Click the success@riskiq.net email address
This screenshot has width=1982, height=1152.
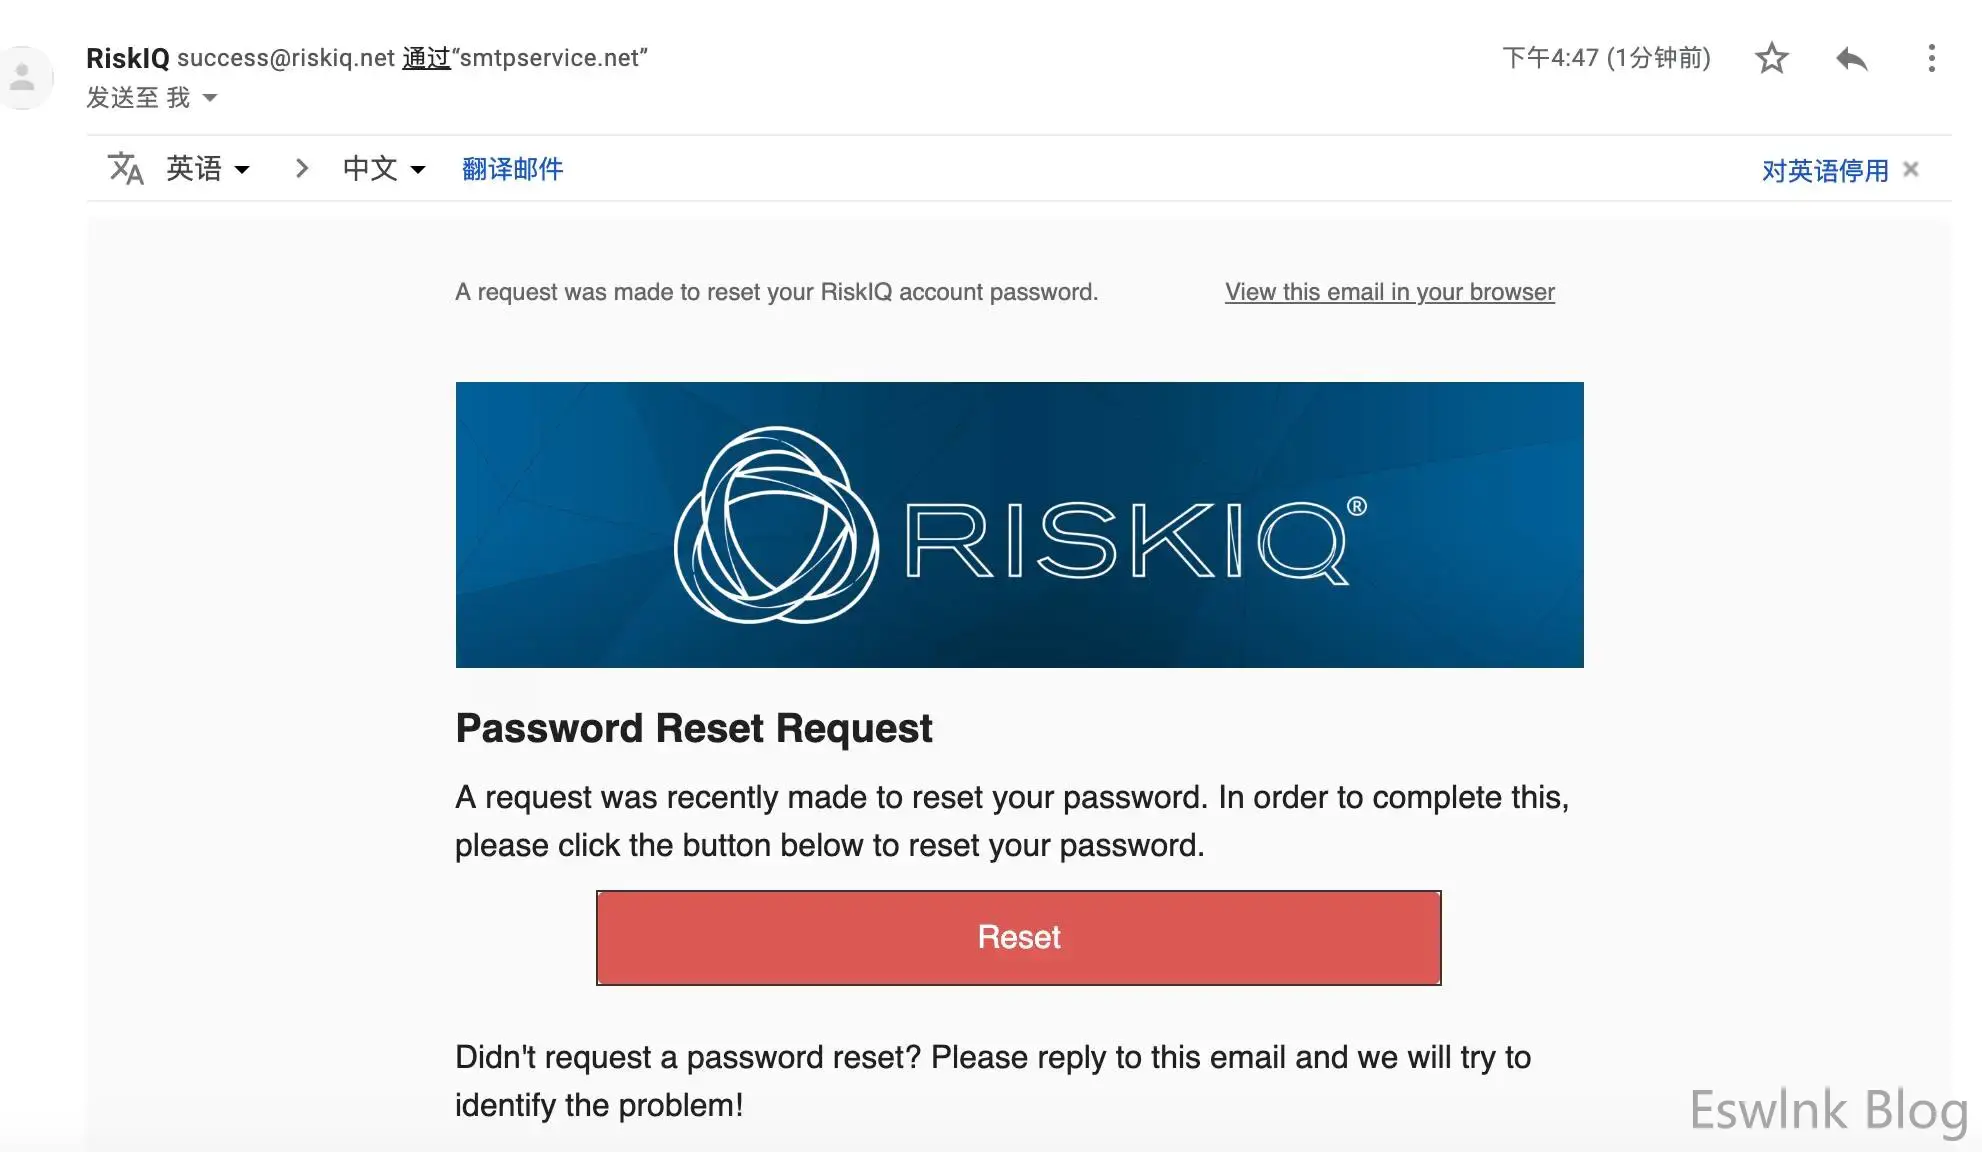(x=286, y=58)
